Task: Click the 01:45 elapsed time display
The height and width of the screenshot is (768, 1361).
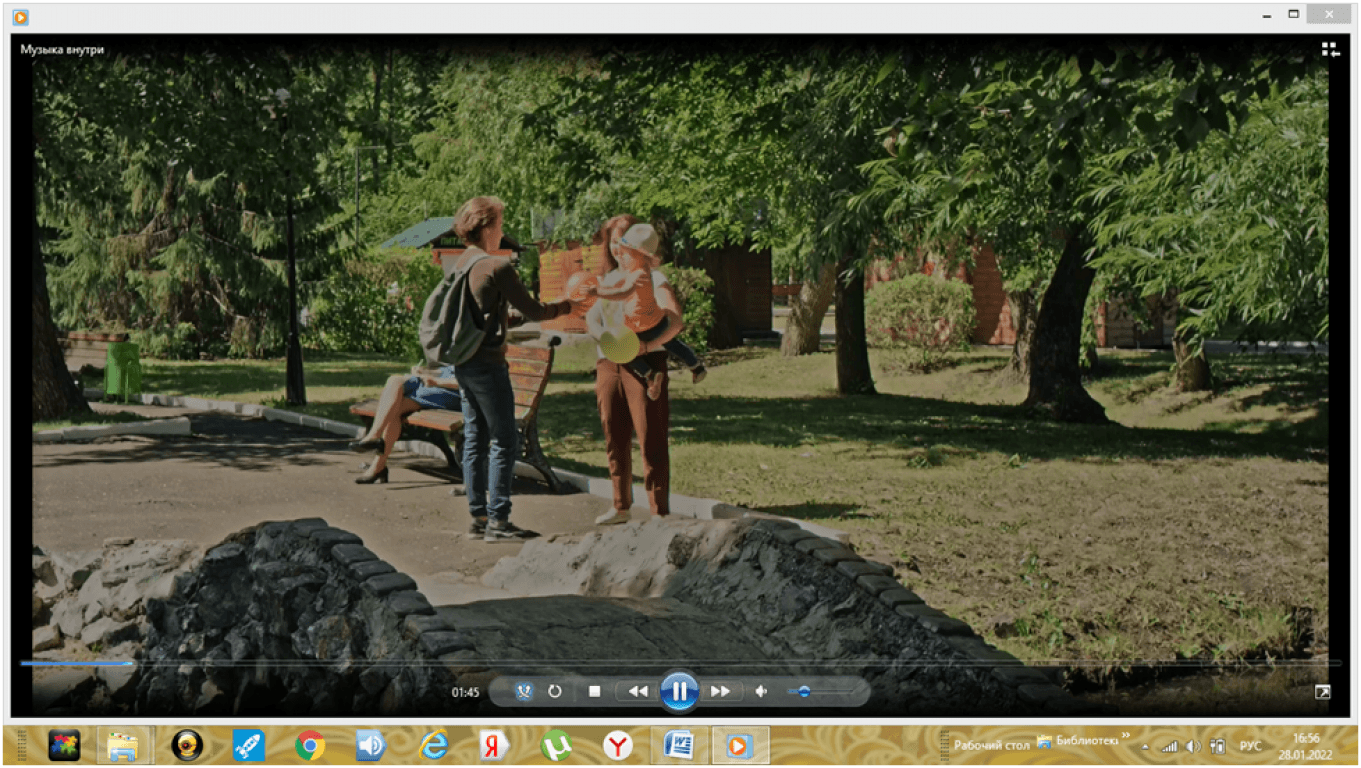Action: 465,692
